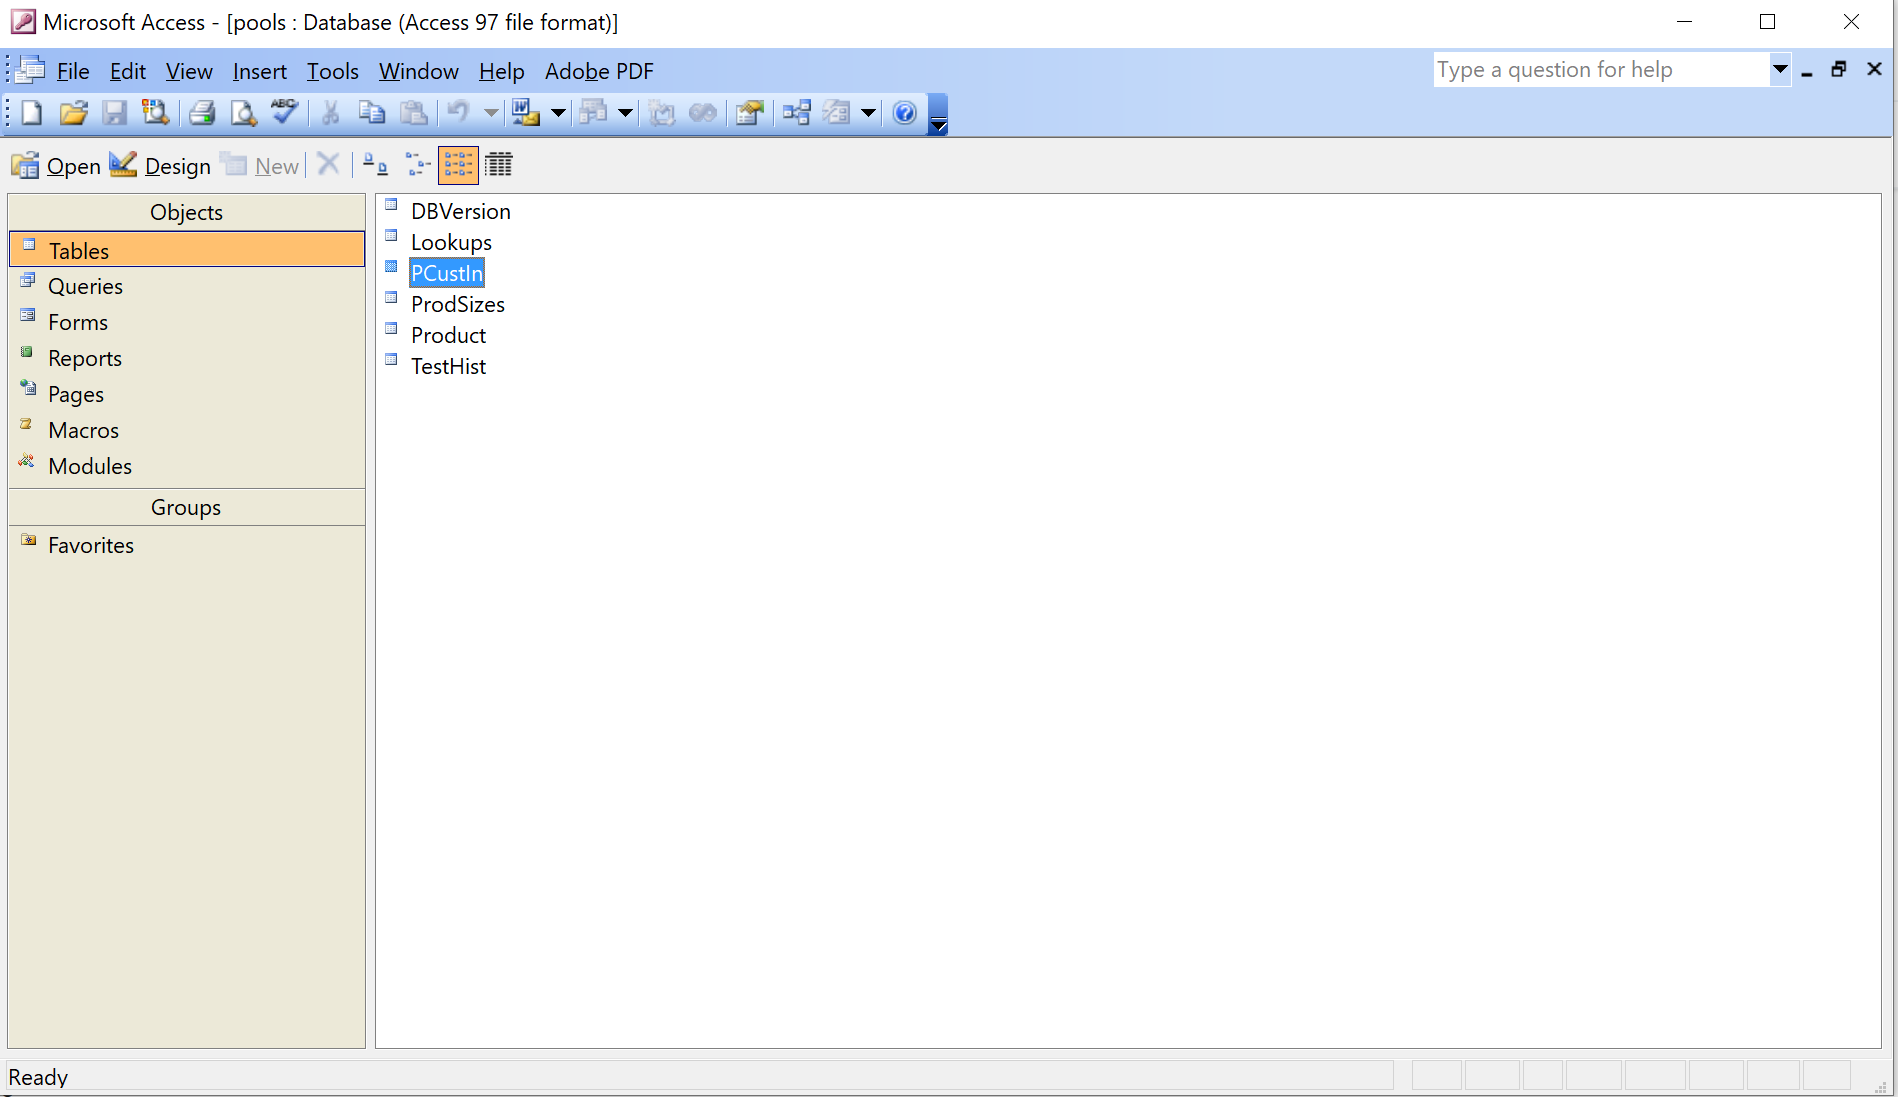Click the Undo arrow icon
The width and height of the screenshot is (1898, 1097).
[459, 113]
